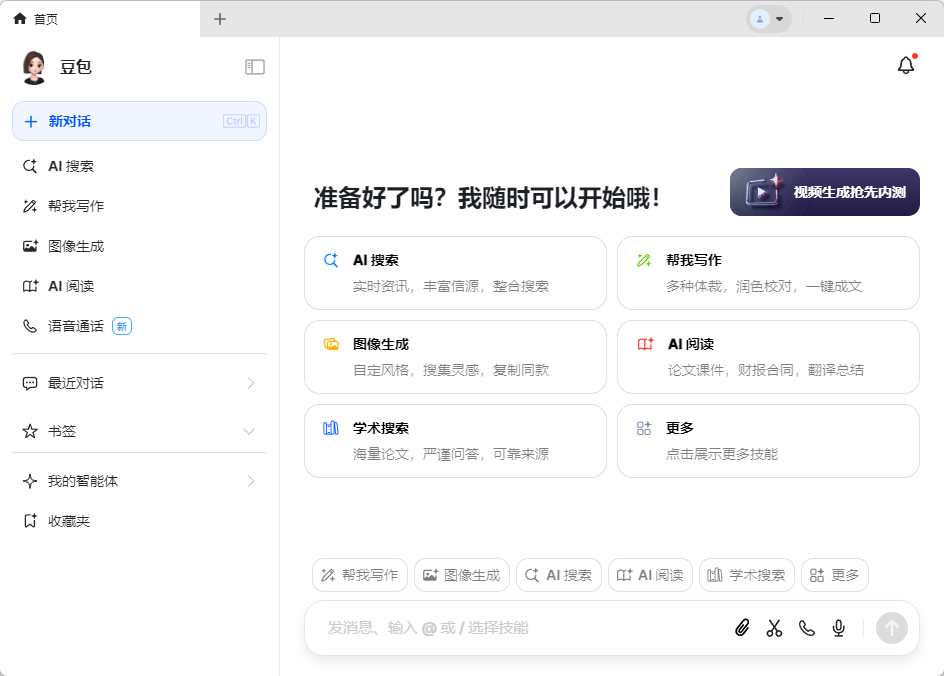Activate microphone voice input icon
Viewport: 944px width, 676px height.
[839, 628]
